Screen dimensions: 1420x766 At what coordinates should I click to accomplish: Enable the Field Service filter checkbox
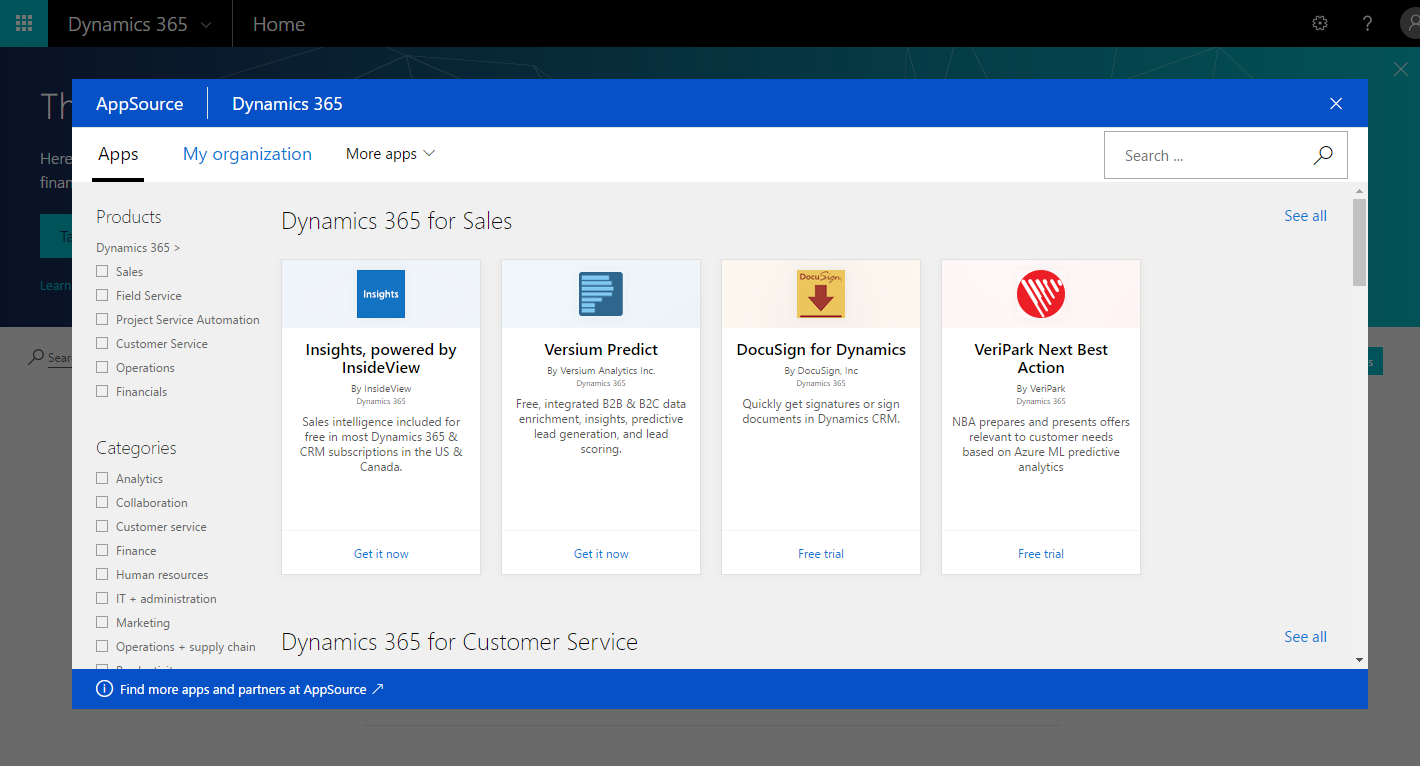[102, 295]
